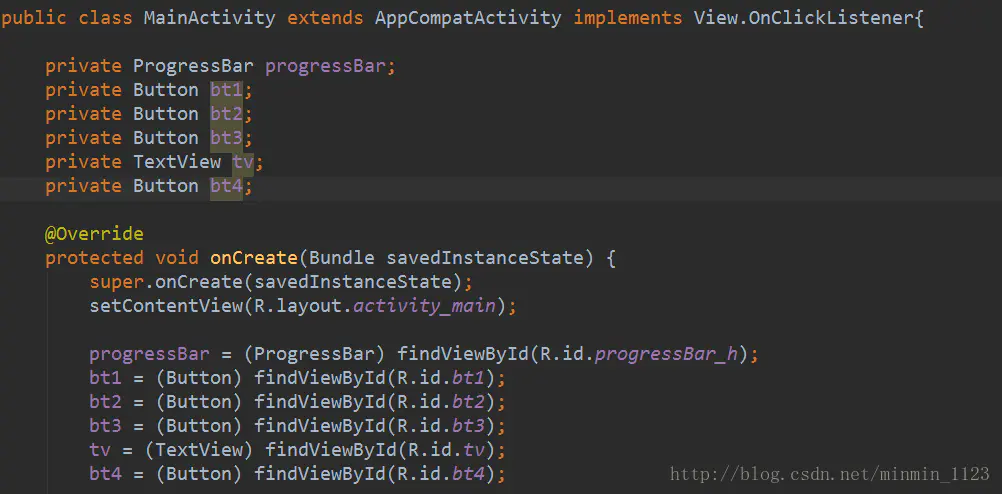1002x494 pixels.
Task: Click "tv" variable starting its findViewById assignment
Action: tap(100, 451)
